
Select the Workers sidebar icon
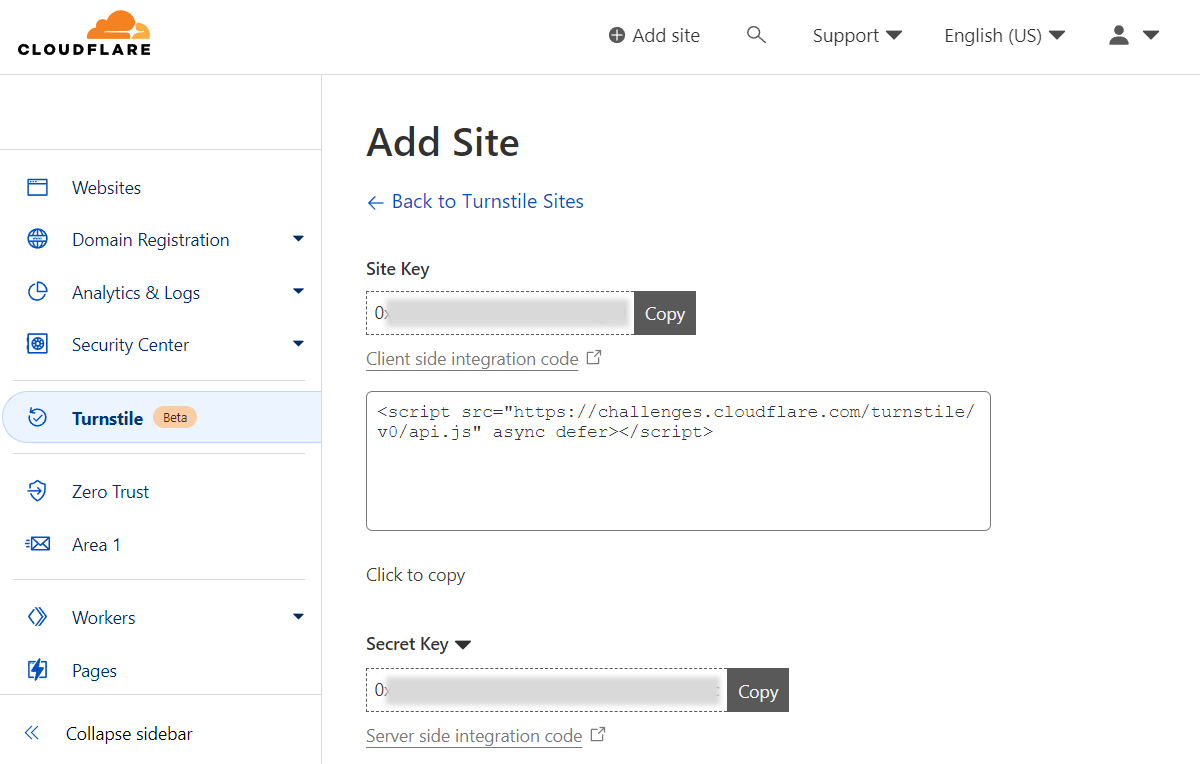(x=36, y=617)
